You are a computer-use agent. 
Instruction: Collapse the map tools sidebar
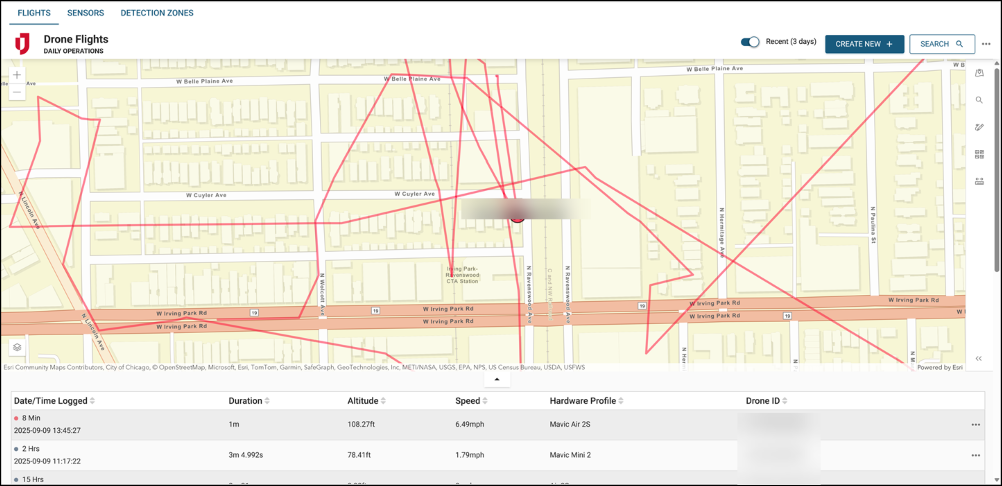[x=979, y=358]
